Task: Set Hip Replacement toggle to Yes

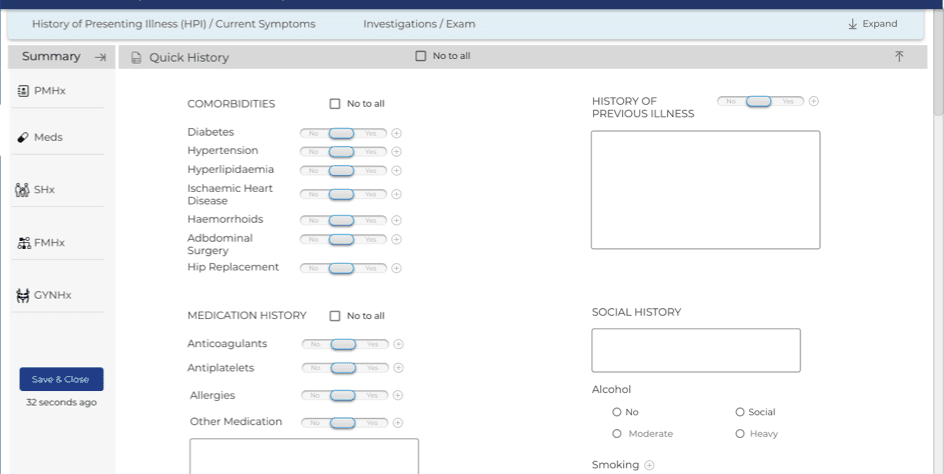Action: tap(371, 268)
